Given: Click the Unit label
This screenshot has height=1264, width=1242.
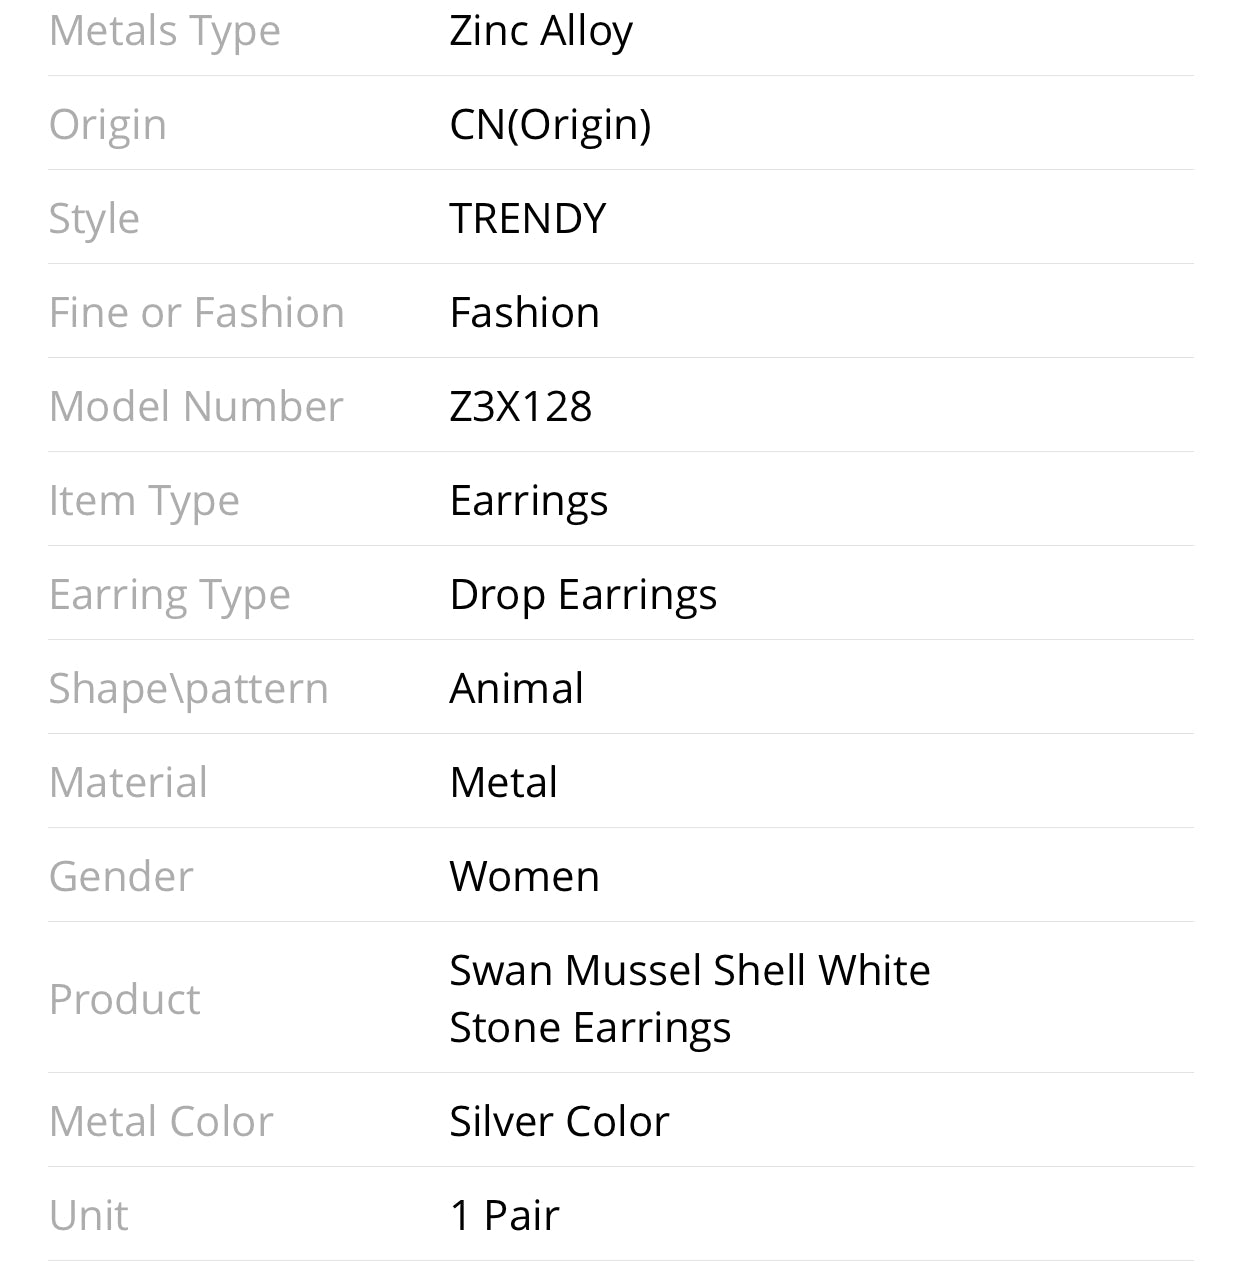Looking at the screenshot, I should pyautogui.click(x=89, y=1216).
